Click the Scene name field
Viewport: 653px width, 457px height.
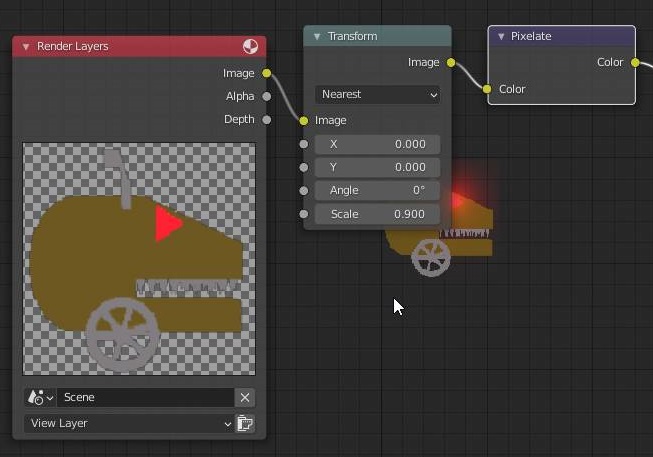[145, 398]
